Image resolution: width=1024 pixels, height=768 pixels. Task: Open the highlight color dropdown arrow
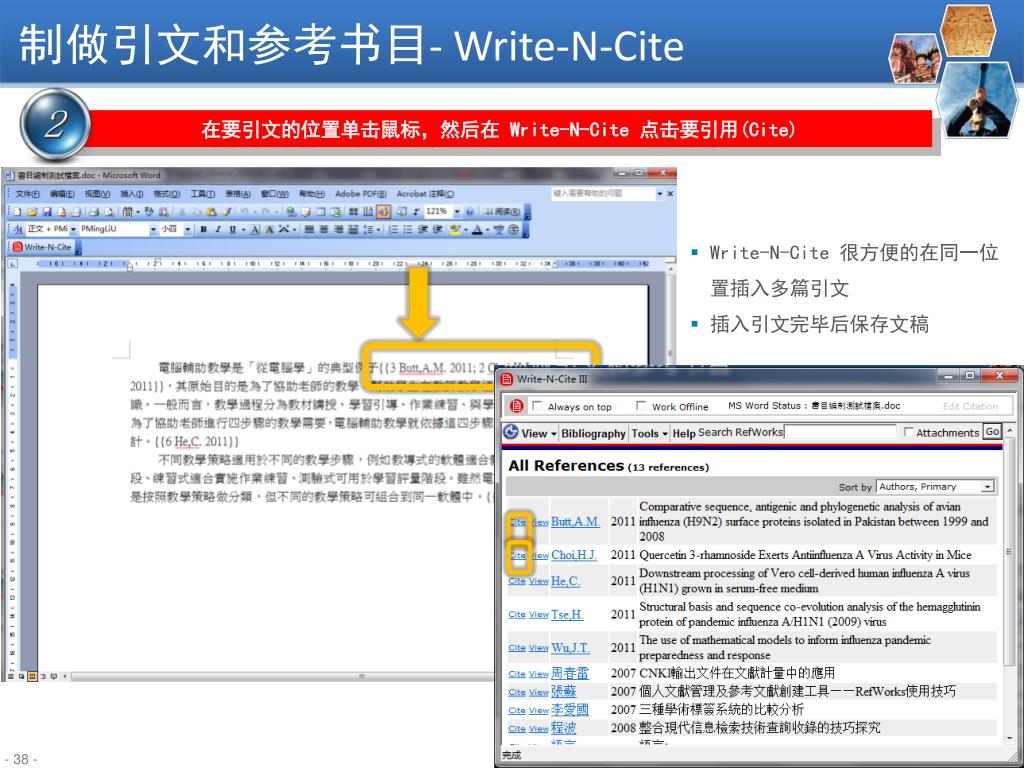[x=464, y=229]
